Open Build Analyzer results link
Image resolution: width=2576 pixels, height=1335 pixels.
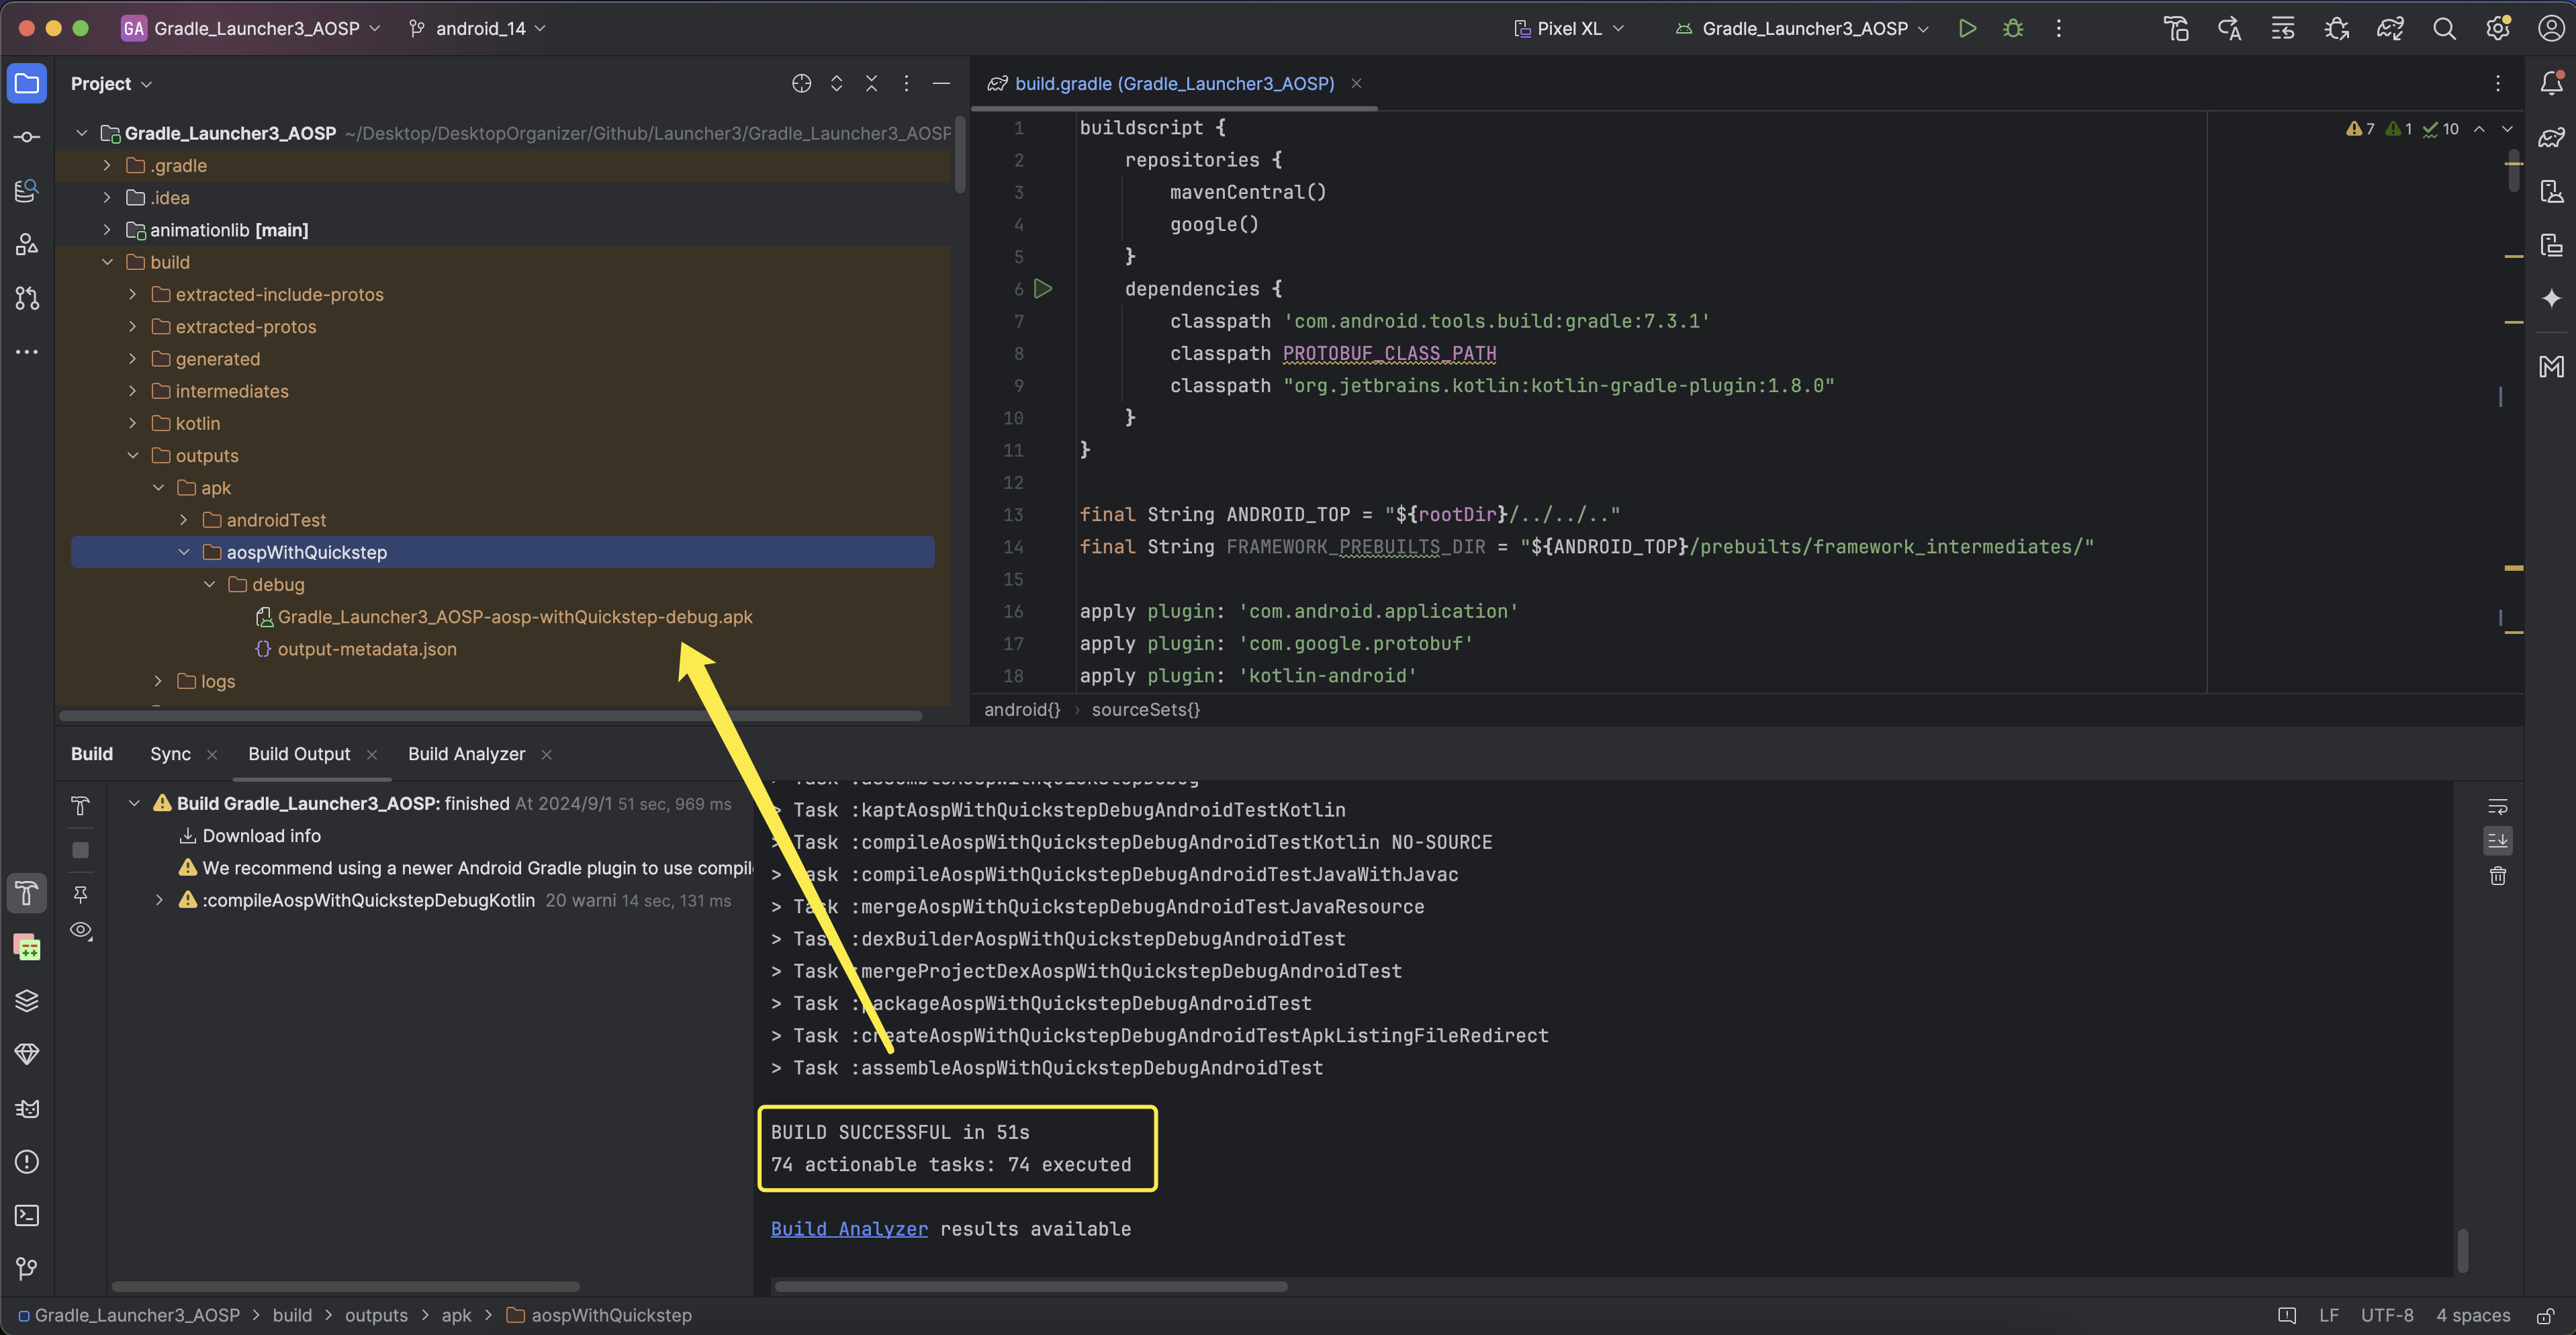(849, 1230)
